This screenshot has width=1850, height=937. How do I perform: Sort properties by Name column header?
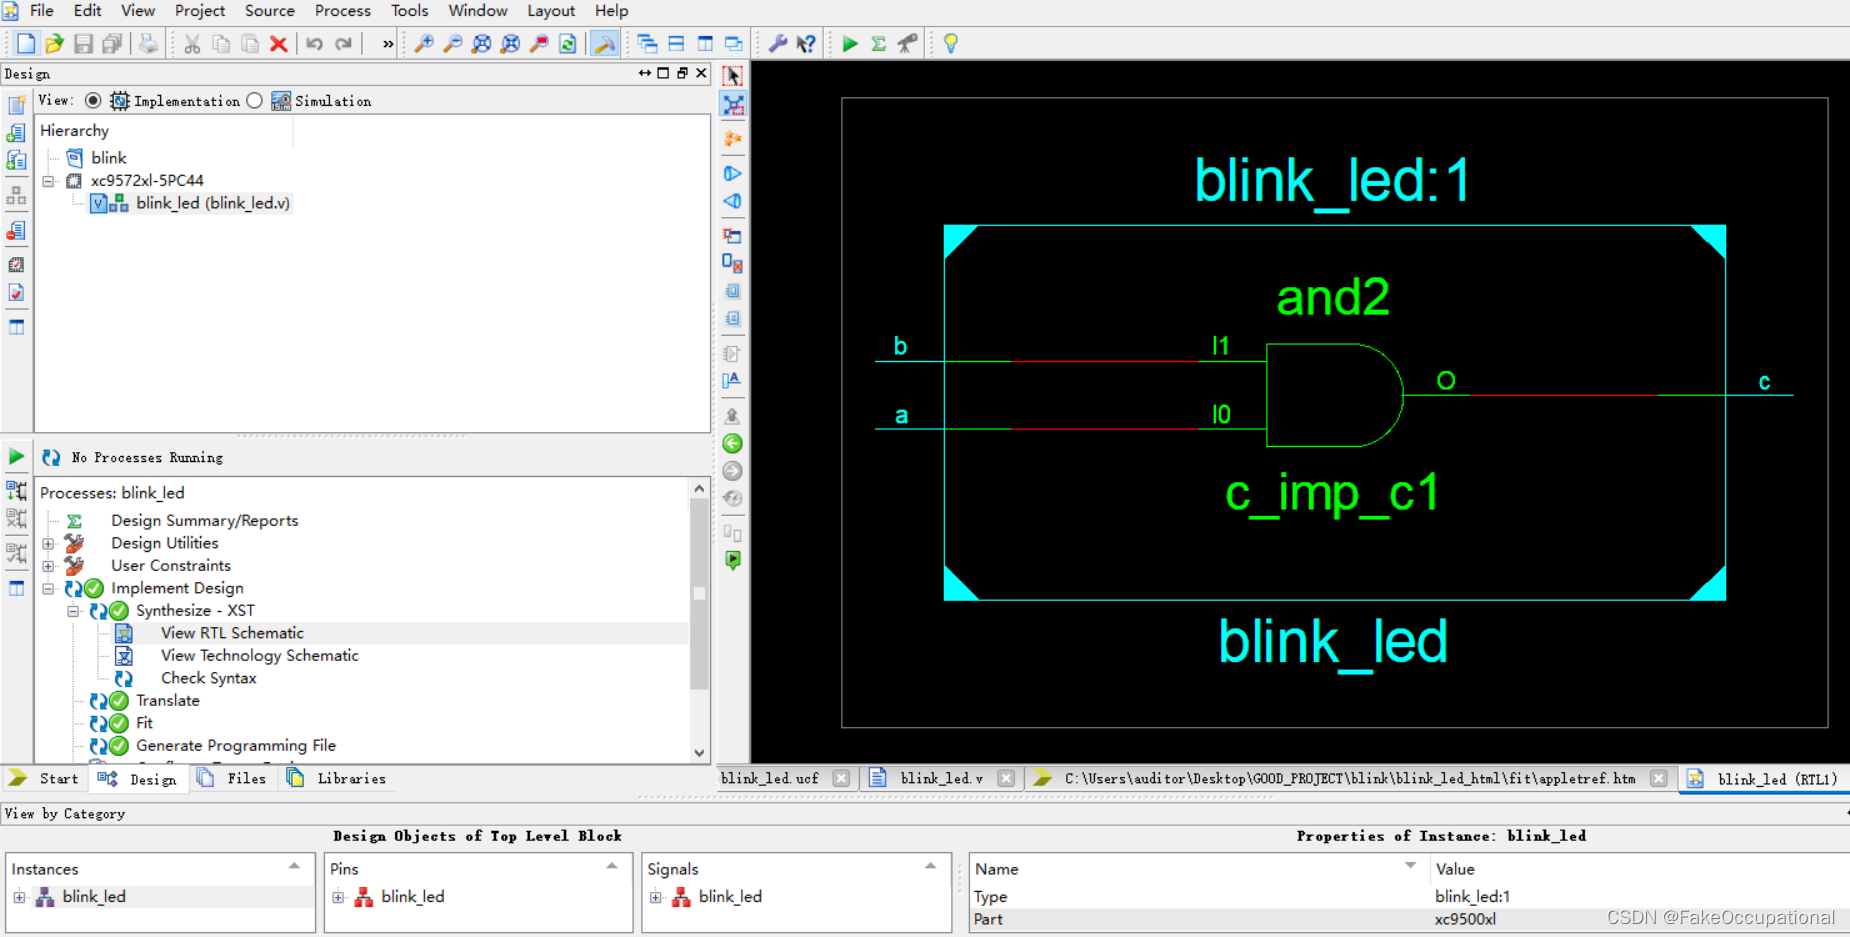tap(1197, 869)
